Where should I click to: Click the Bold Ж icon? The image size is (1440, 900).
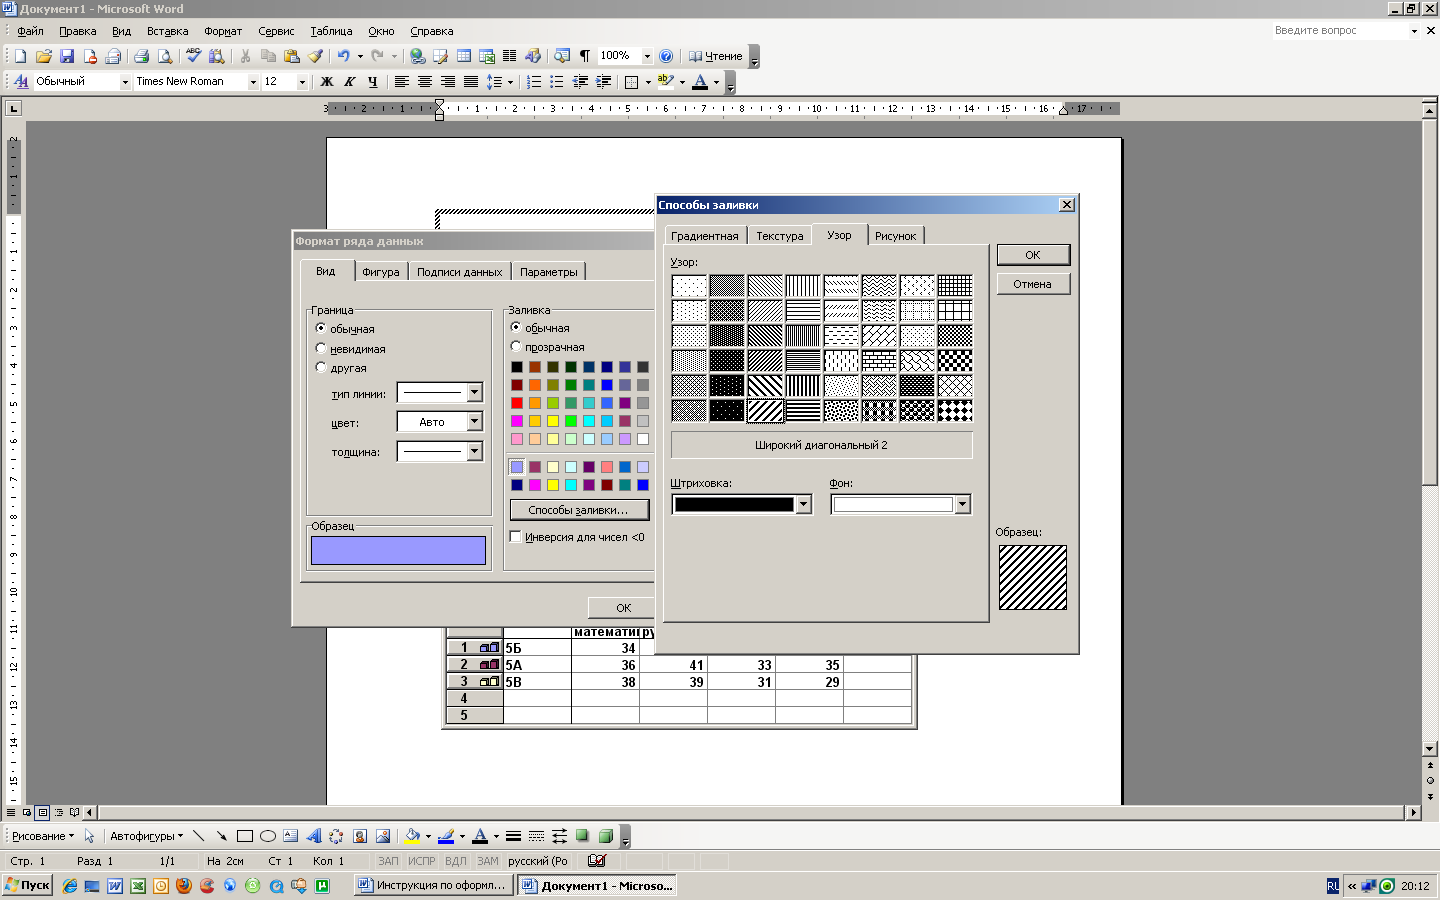pyautogui.click(x=326, y=82)
